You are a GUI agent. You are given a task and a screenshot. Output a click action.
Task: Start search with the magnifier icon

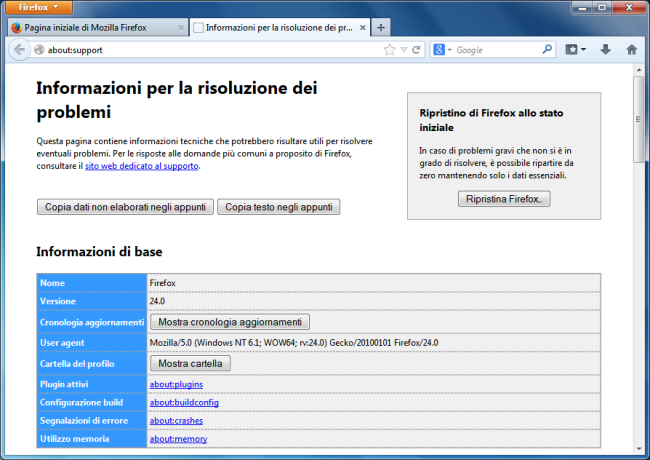tap(547, 50)
